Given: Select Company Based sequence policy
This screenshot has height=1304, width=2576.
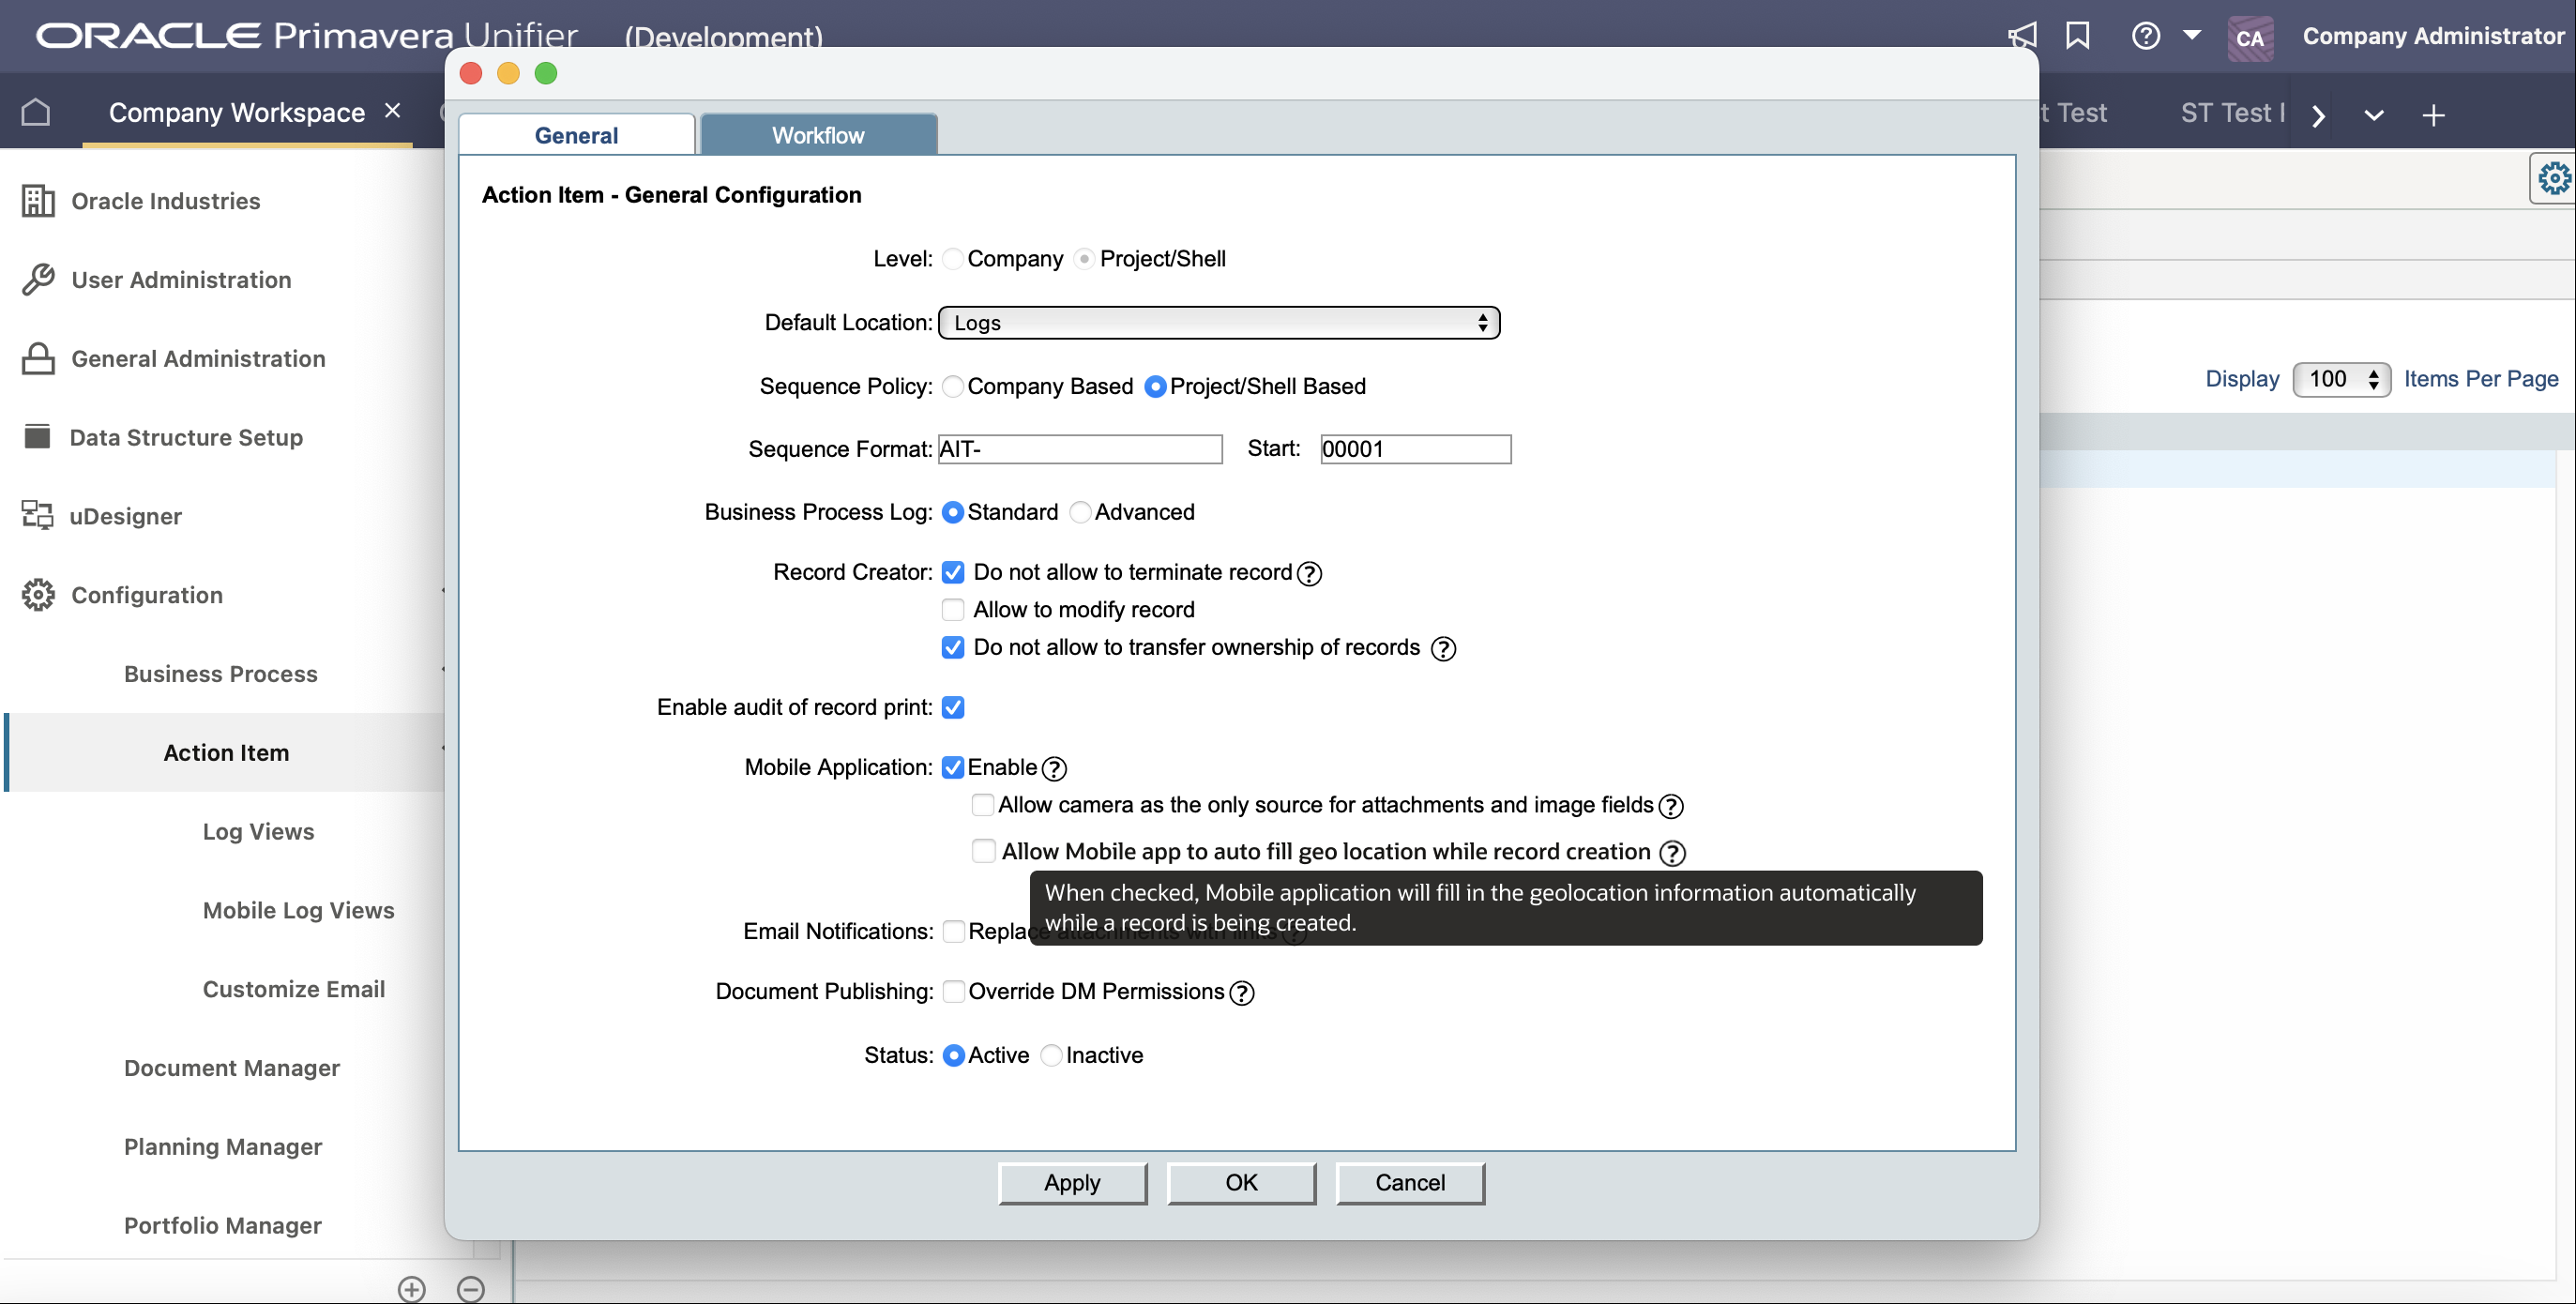Looking at the screenshot, I should coord(953,387).
